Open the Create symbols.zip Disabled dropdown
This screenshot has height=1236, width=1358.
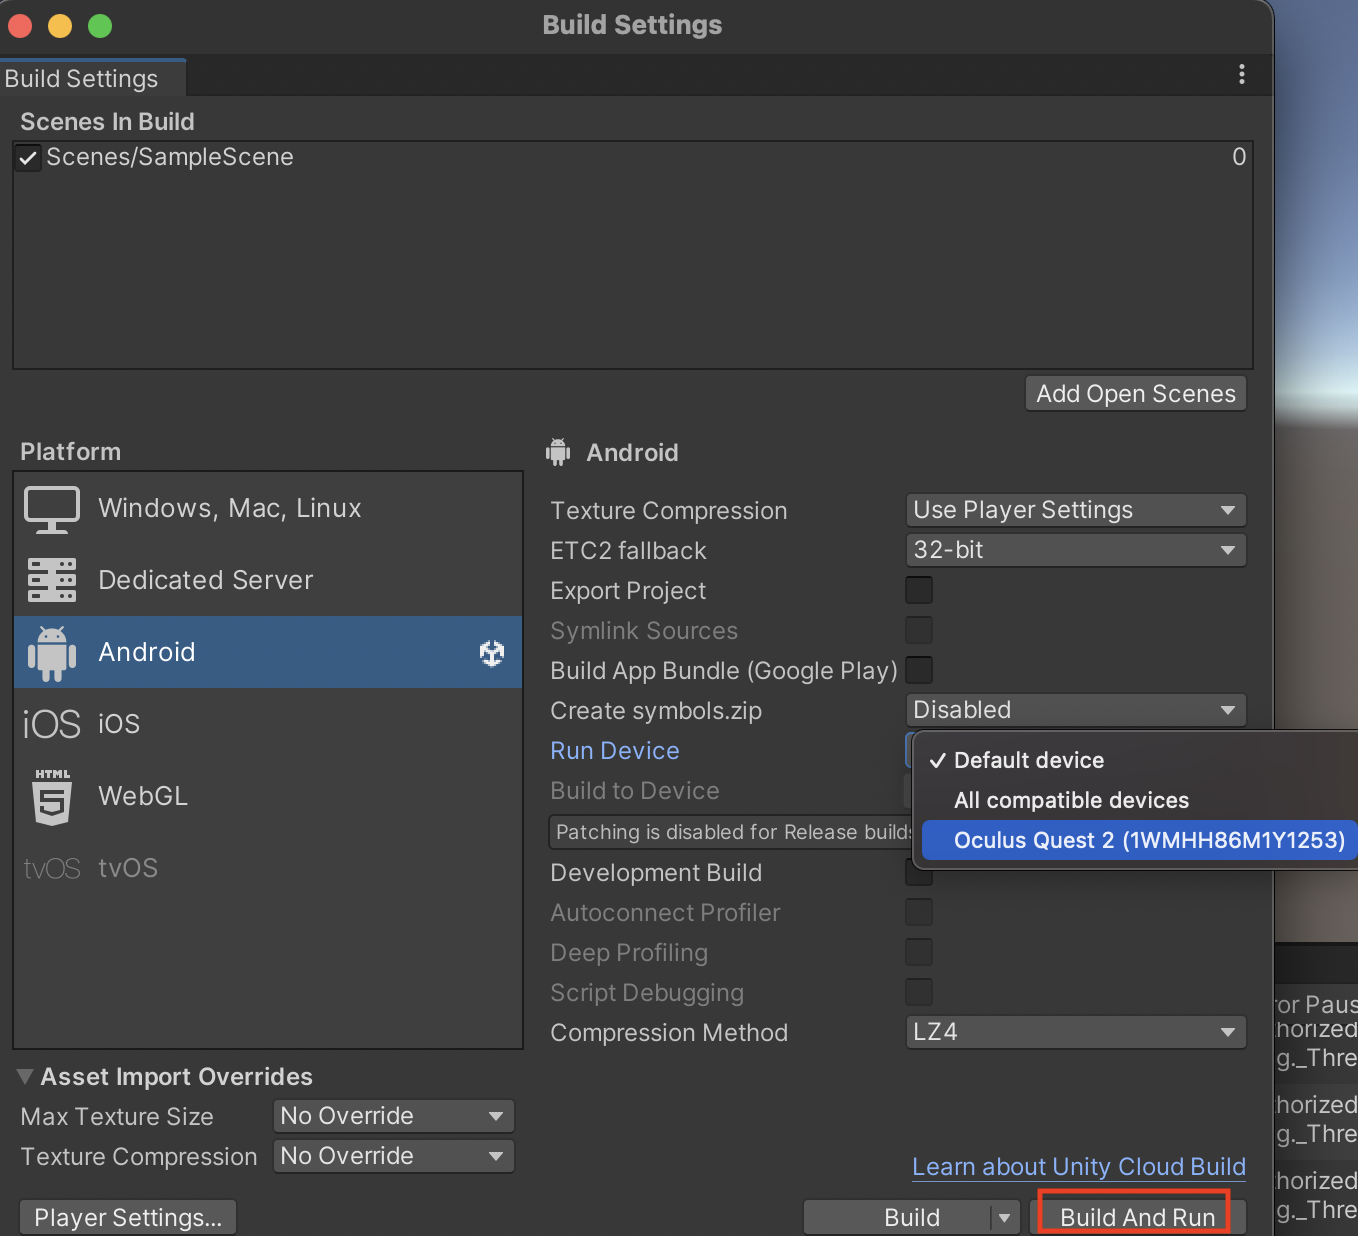[1076, 710]
